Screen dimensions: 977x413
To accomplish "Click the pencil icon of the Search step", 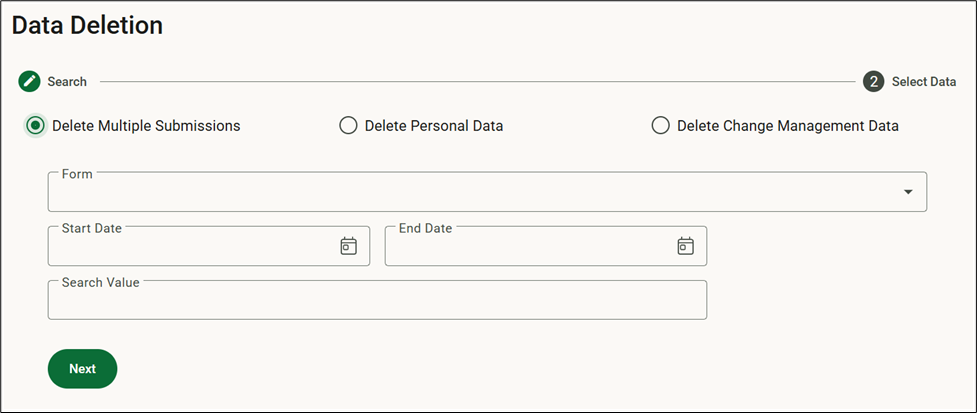I will (29, 82).
